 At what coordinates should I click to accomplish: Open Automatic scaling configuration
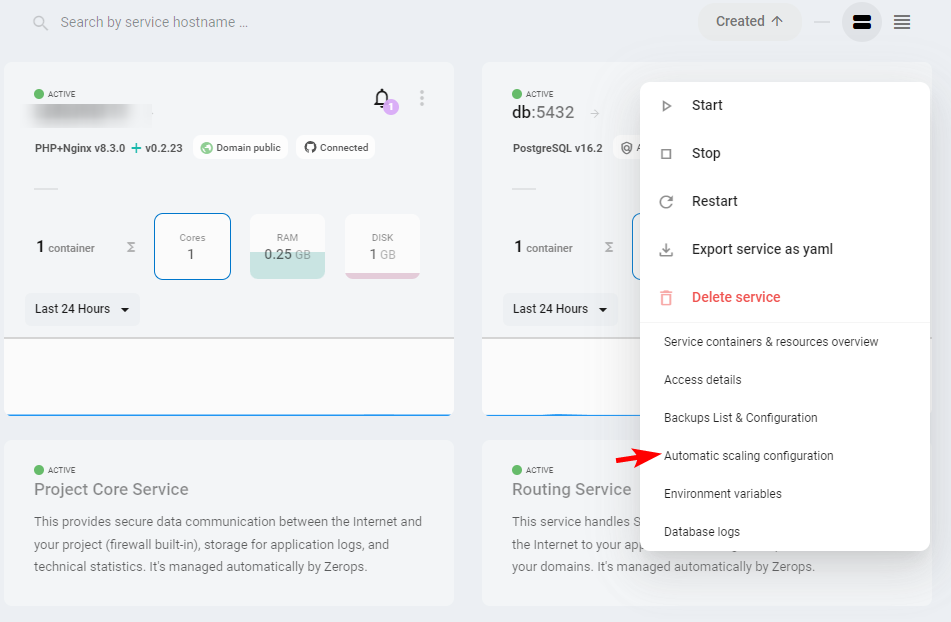pyautogui.click(x=748, y=456)
